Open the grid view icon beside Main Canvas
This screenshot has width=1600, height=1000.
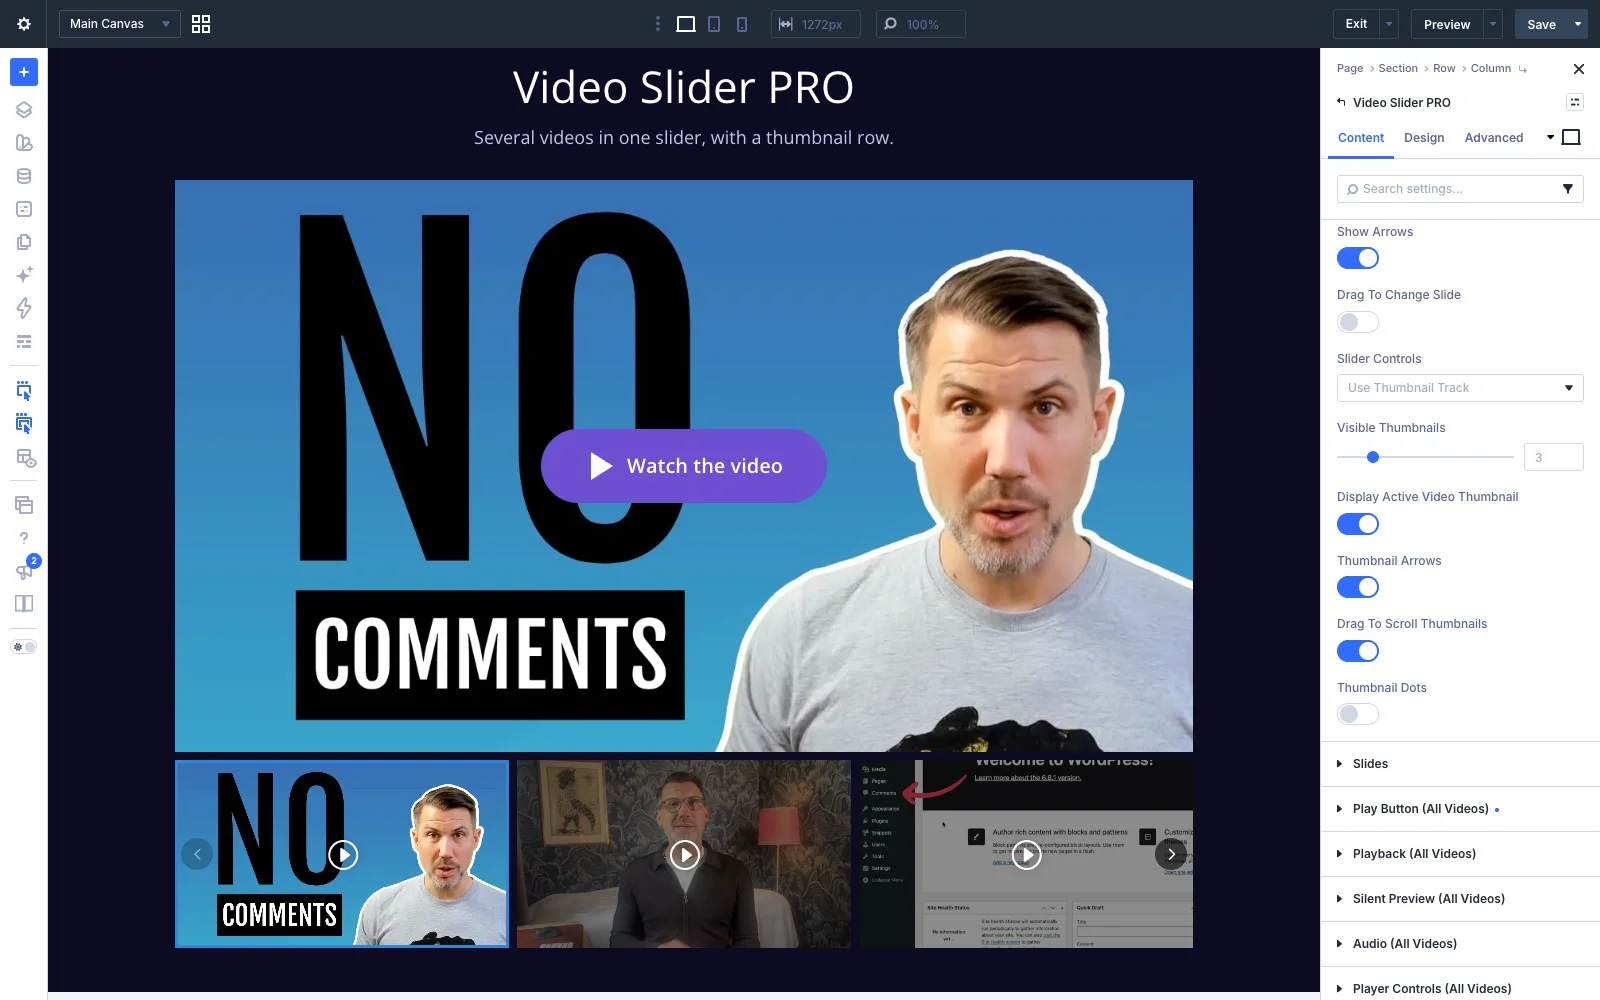201,24
